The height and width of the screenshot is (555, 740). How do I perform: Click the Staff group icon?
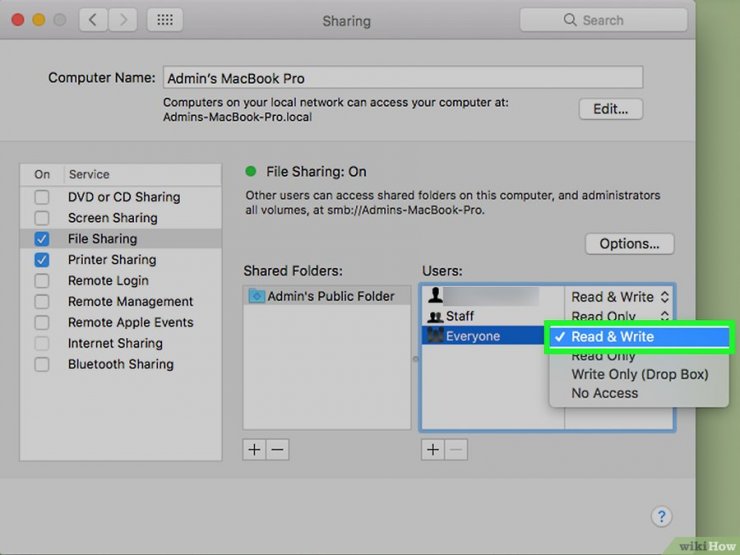tap(435, 316)
